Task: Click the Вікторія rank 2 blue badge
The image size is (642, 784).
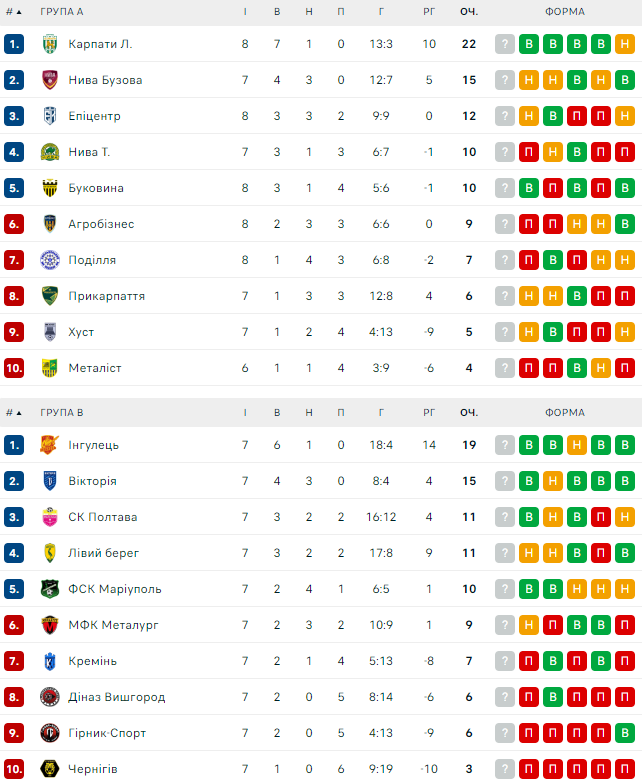Action: [14, 481]
